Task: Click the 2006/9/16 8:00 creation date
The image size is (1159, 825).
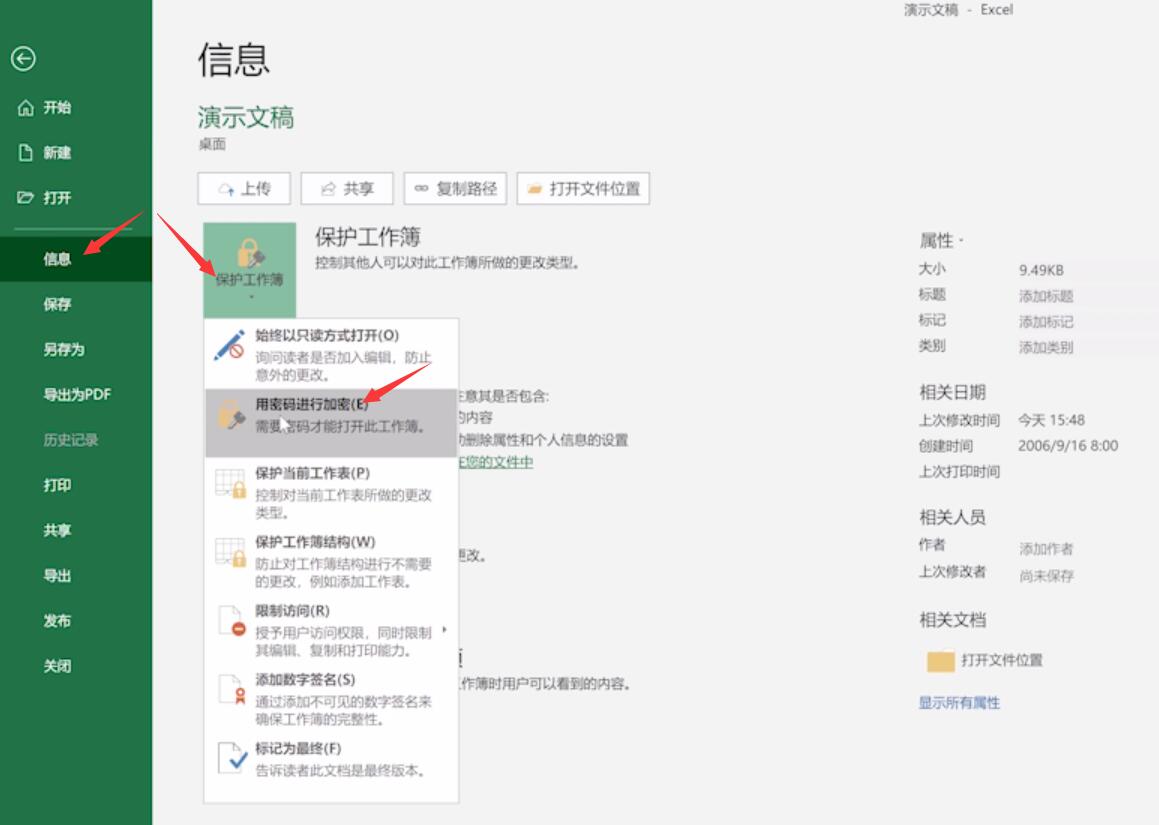Action: [x=1067, y=446]
